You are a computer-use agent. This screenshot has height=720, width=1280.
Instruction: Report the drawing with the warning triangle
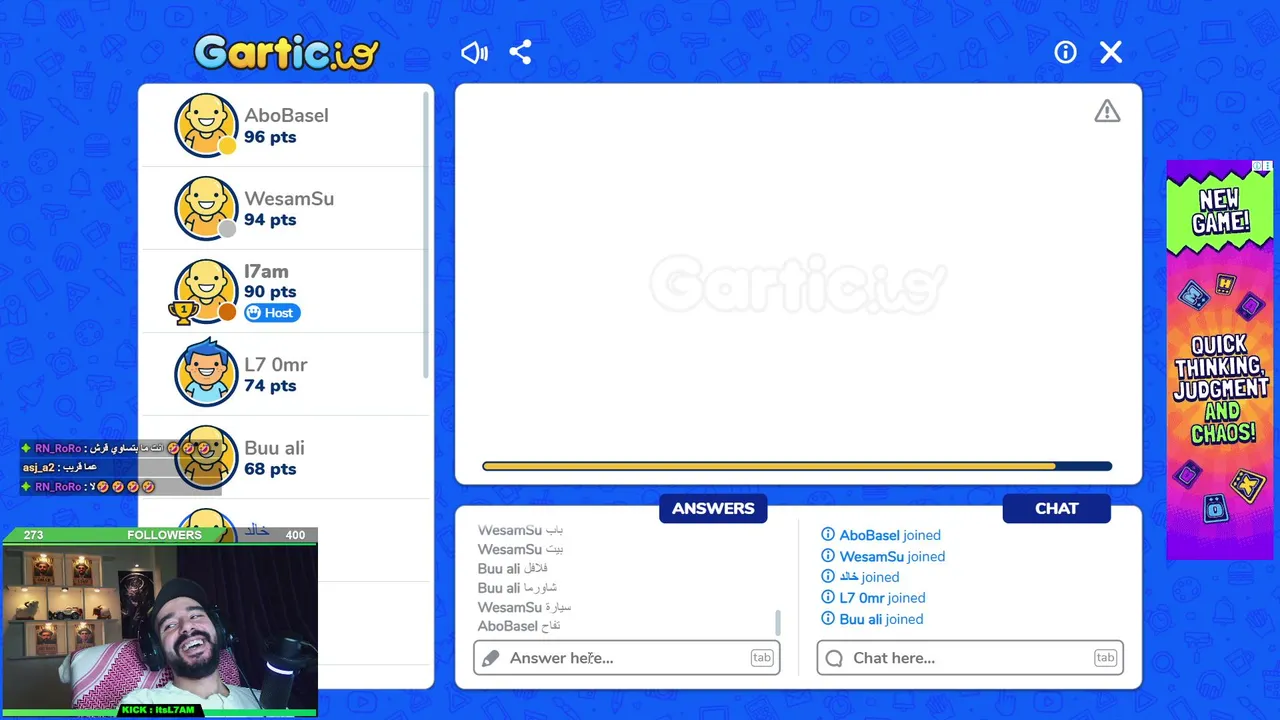click(1107, 111)
